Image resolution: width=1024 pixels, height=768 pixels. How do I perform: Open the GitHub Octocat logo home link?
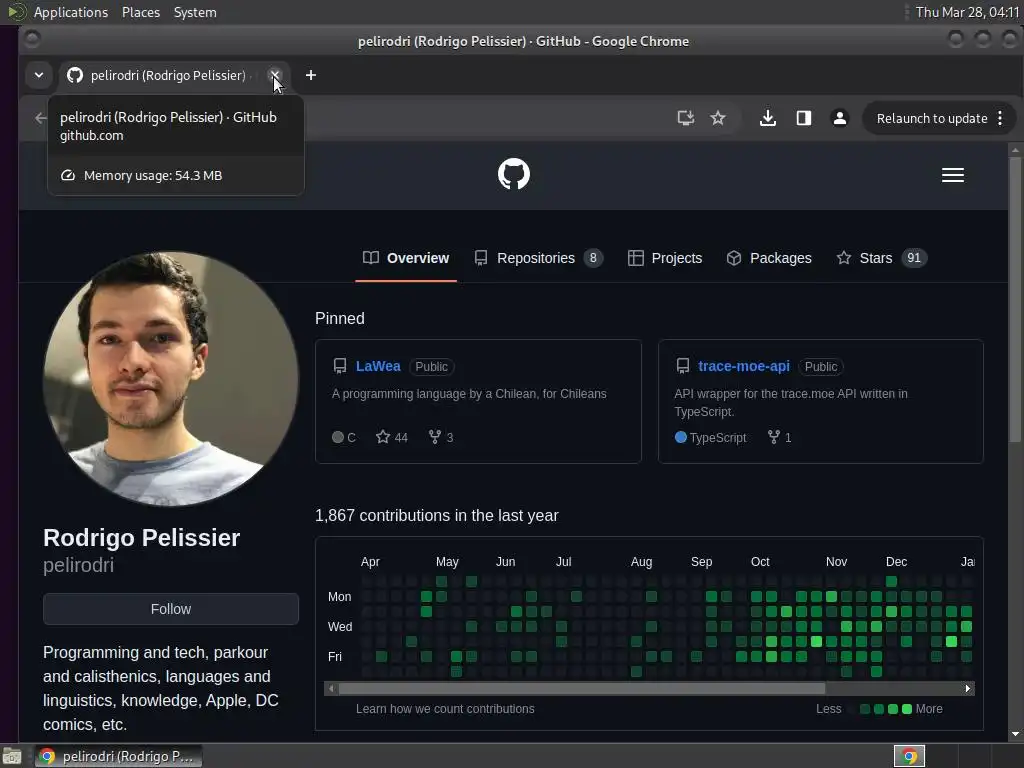pos(513,174)
